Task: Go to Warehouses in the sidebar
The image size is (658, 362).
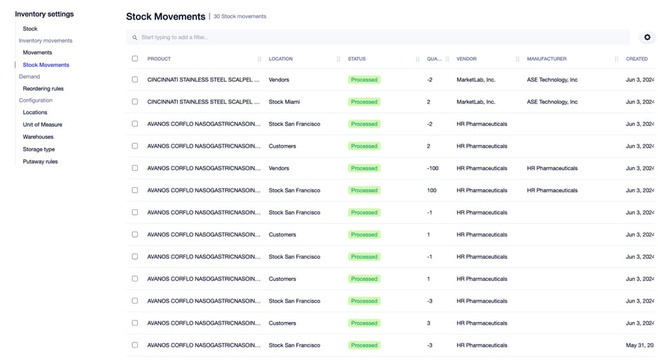Action: pos(38,137)
